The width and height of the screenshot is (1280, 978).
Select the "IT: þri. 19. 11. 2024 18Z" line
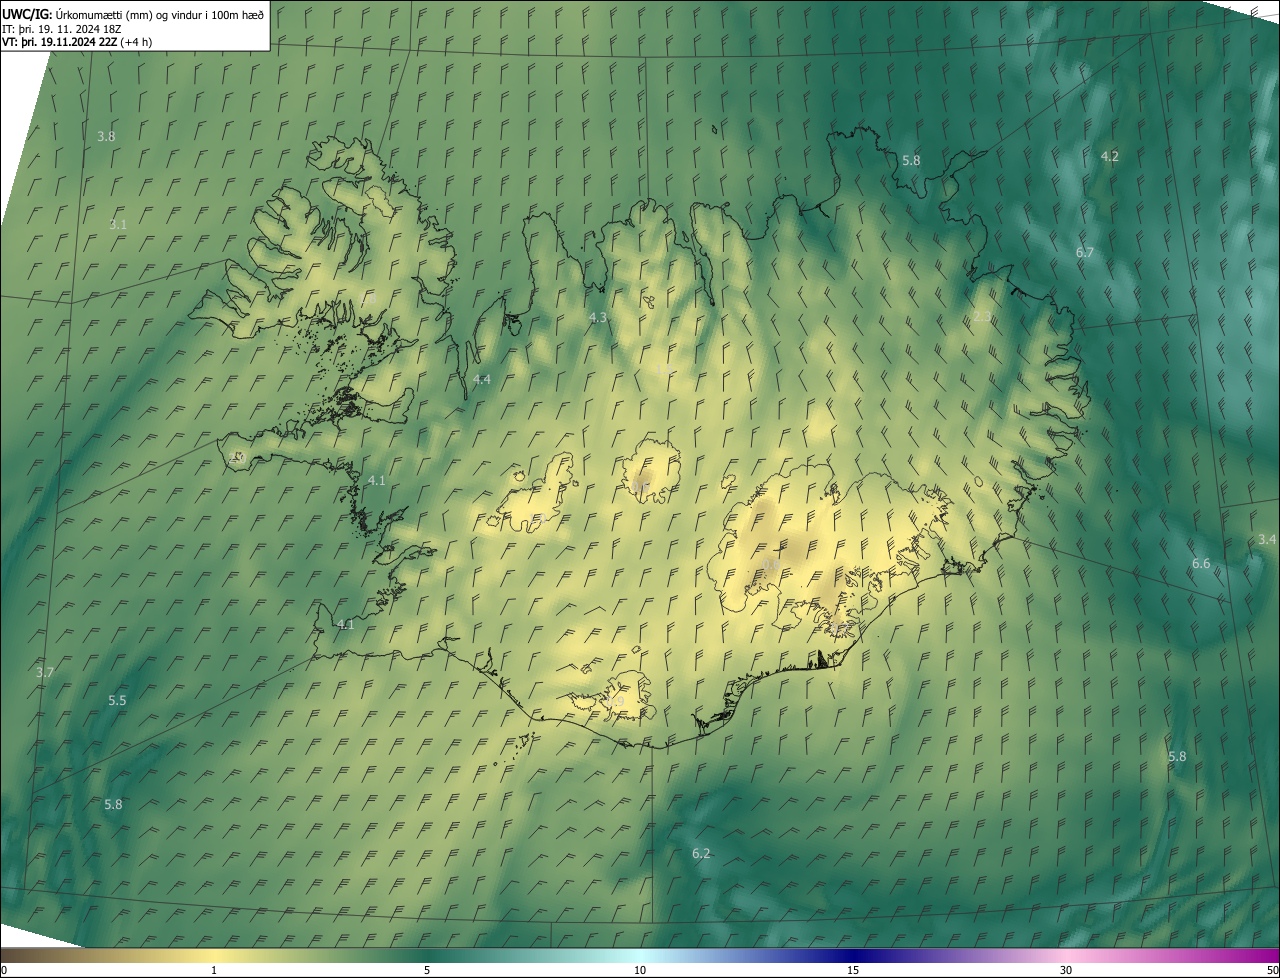tap(62, 28)
